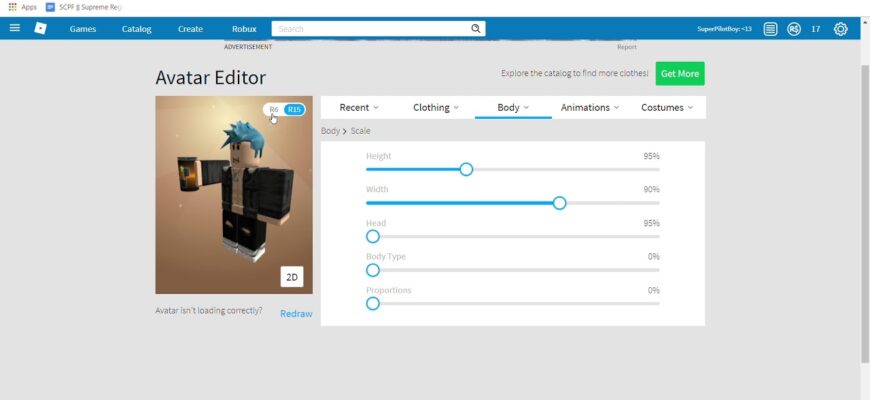Open the Catalog page

[x=136, y=29]
